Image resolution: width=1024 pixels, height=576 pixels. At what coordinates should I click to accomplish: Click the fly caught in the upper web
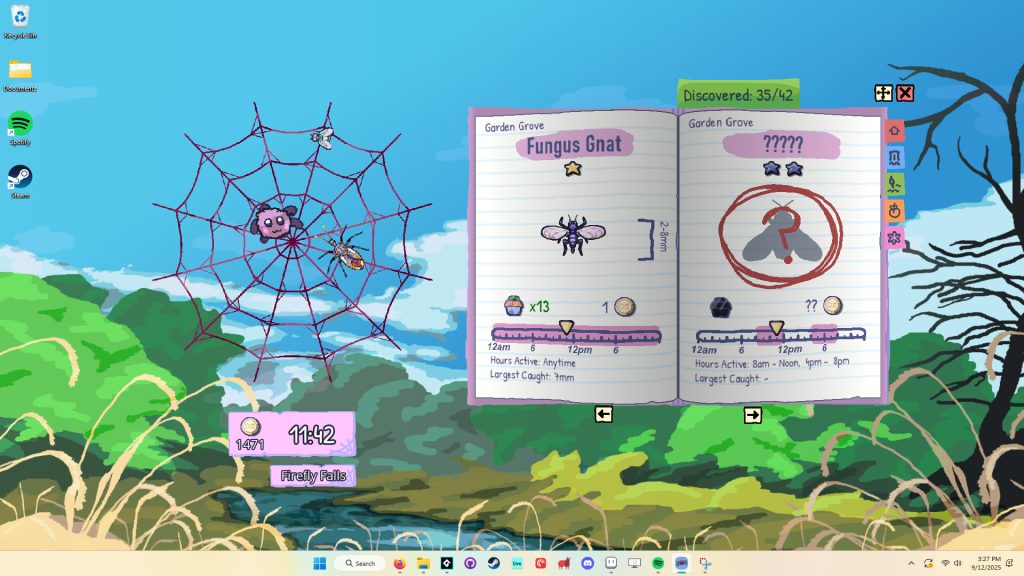coord(324,136)
